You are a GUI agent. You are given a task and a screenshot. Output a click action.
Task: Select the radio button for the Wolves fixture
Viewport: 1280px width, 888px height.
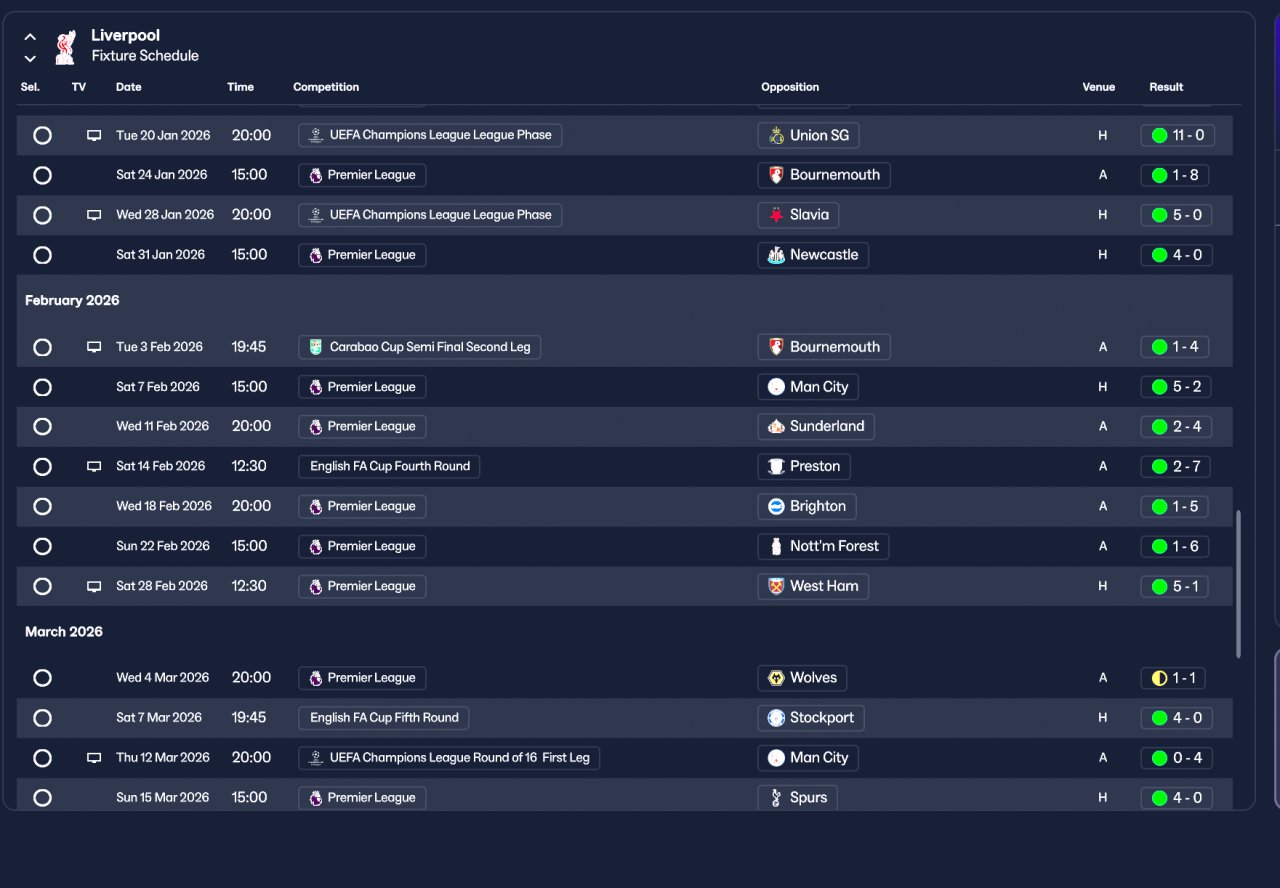coord(42,678)
